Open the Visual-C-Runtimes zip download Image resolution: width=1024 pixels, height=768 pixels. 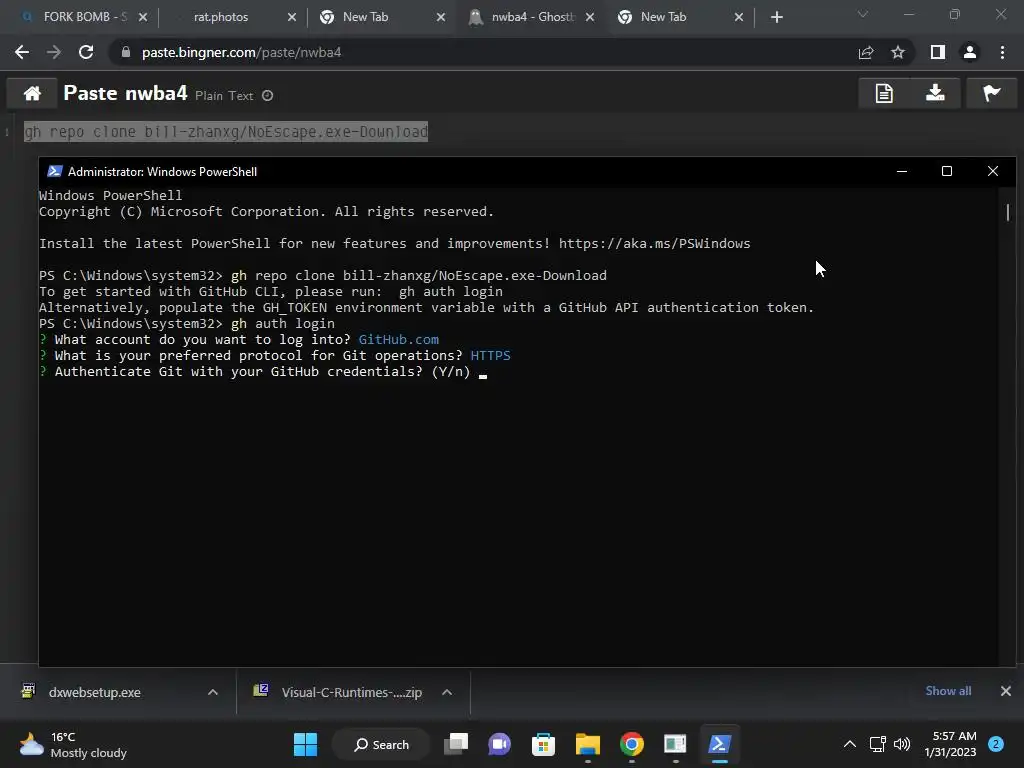pos(351,692)
